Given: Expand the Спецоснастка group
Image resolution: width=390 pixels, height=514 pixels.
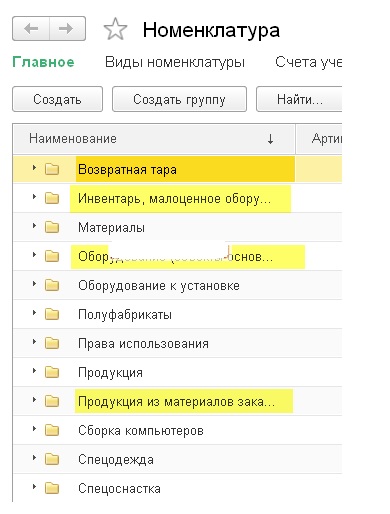Looking at the screenshot, I should [x=34, y=486].
